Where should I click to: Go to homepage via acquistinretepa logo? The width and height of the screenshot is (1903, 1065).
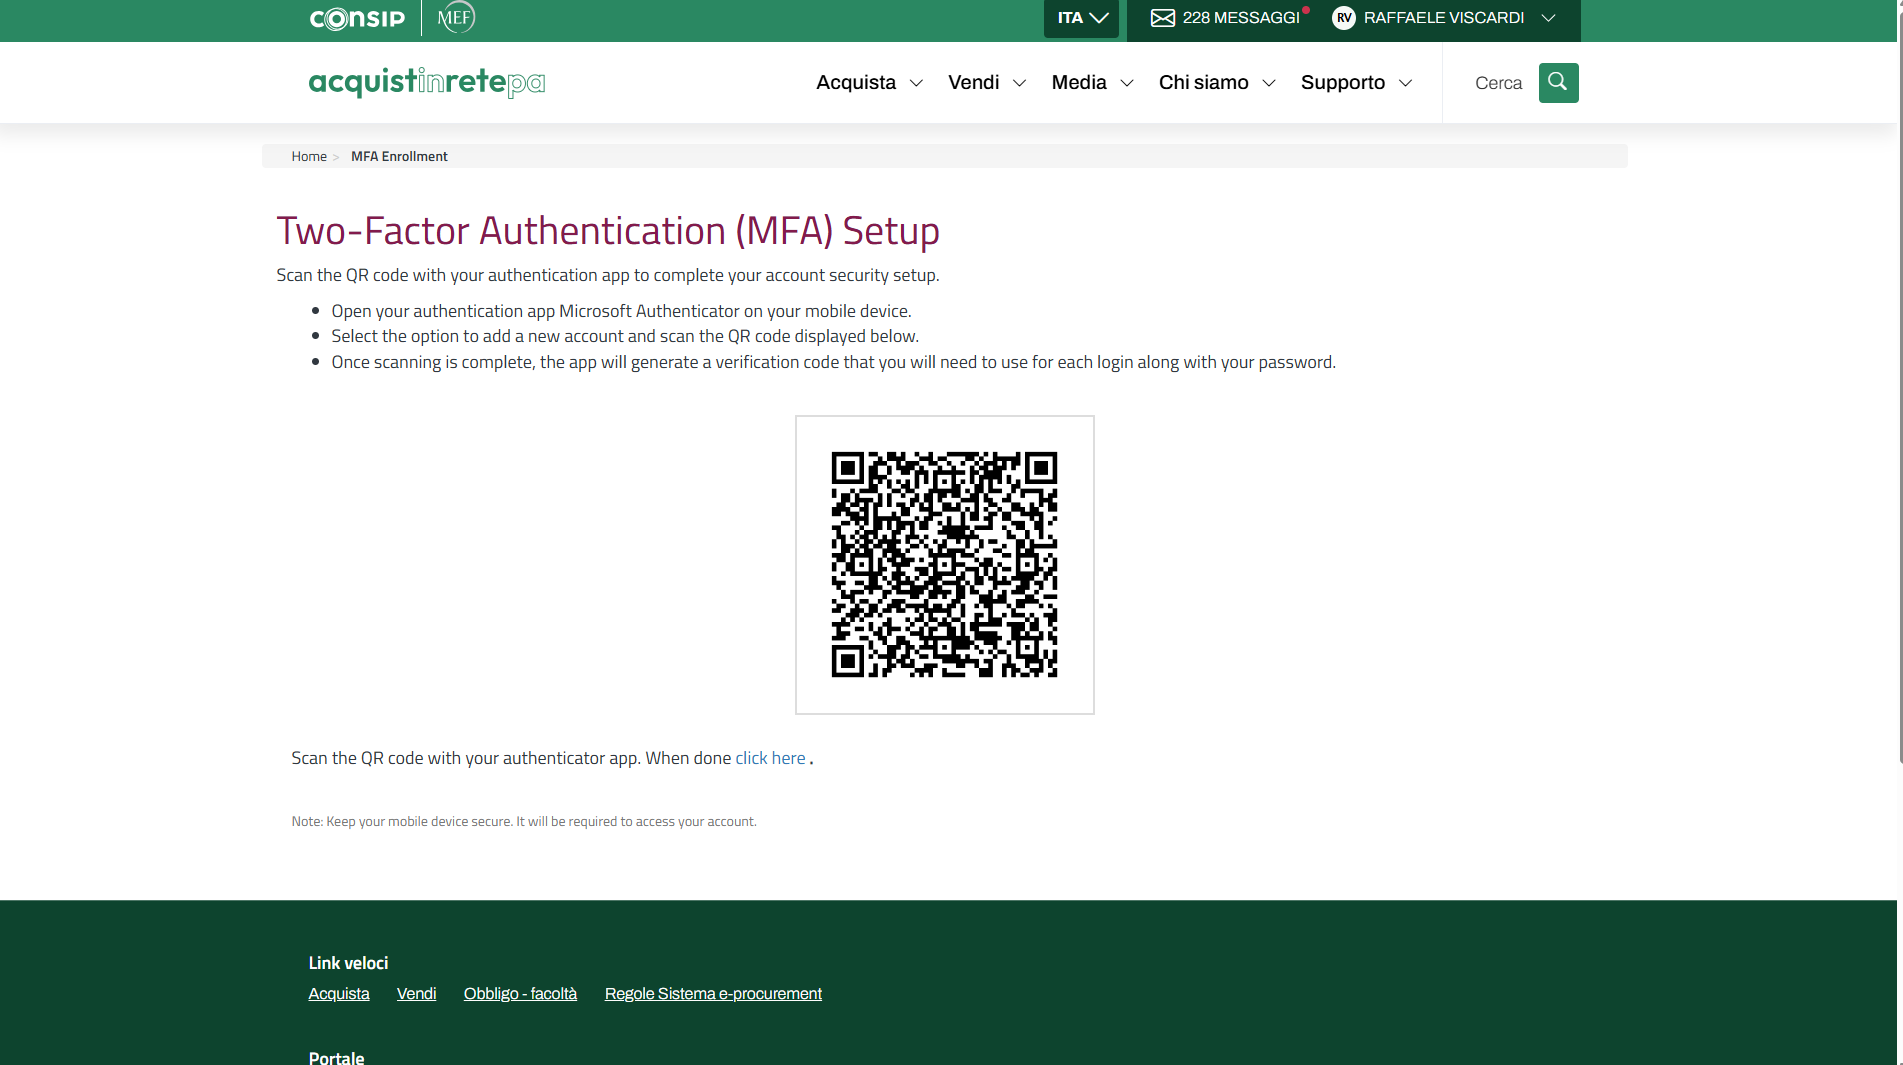427,82
